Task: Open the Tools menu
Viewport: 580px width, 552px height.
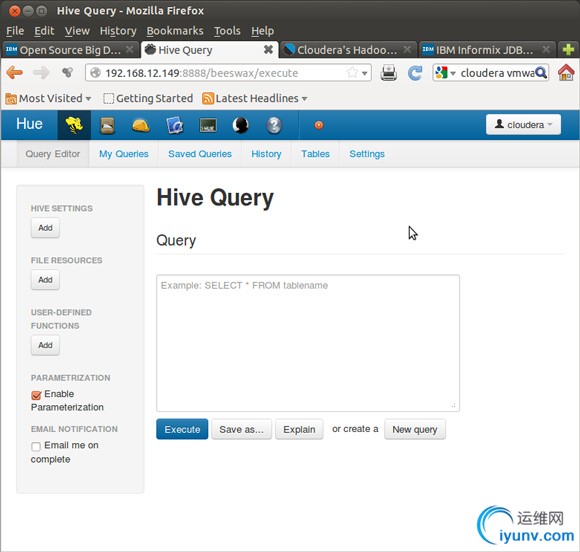Action: tap(227, 31)
